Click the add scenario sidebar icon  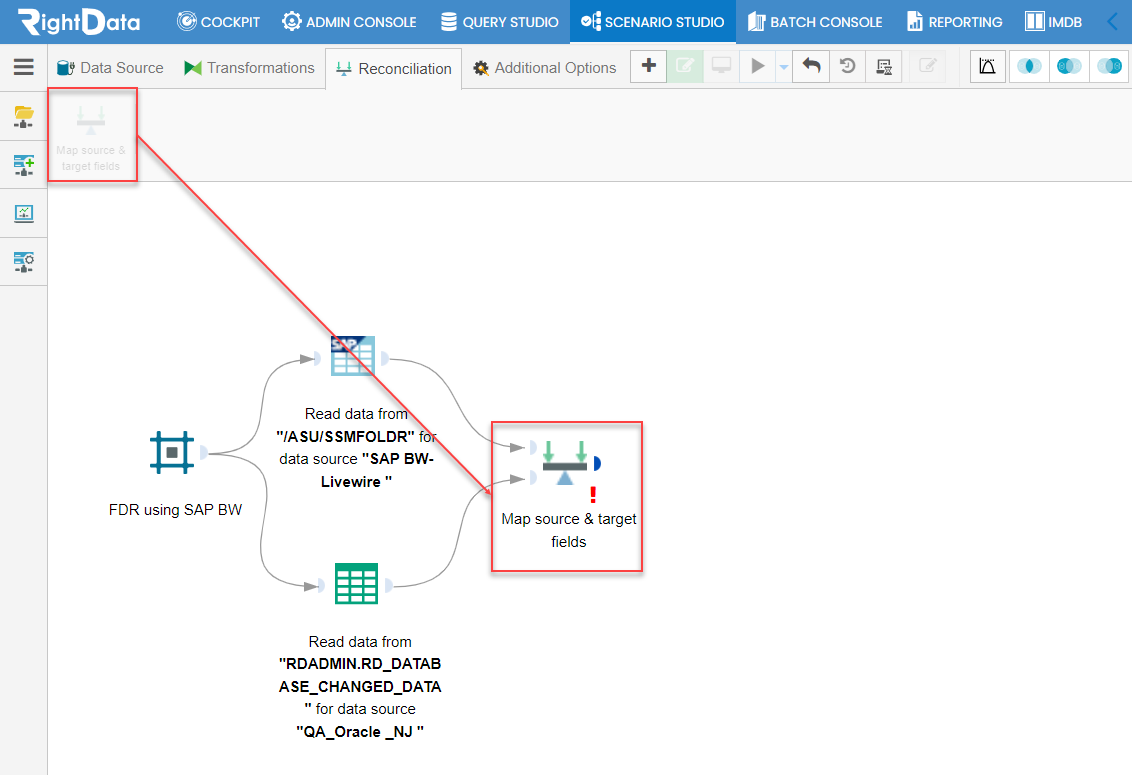pyautogui.click(x=24, y=165)
